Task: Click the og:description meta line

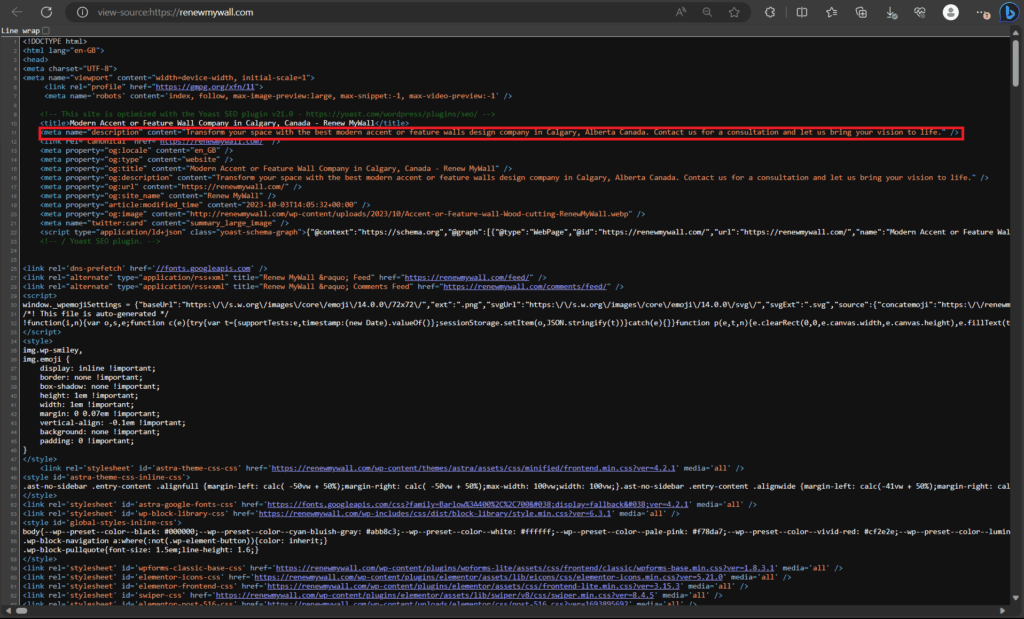Action: pyautogui.click(x=514, y=178)
